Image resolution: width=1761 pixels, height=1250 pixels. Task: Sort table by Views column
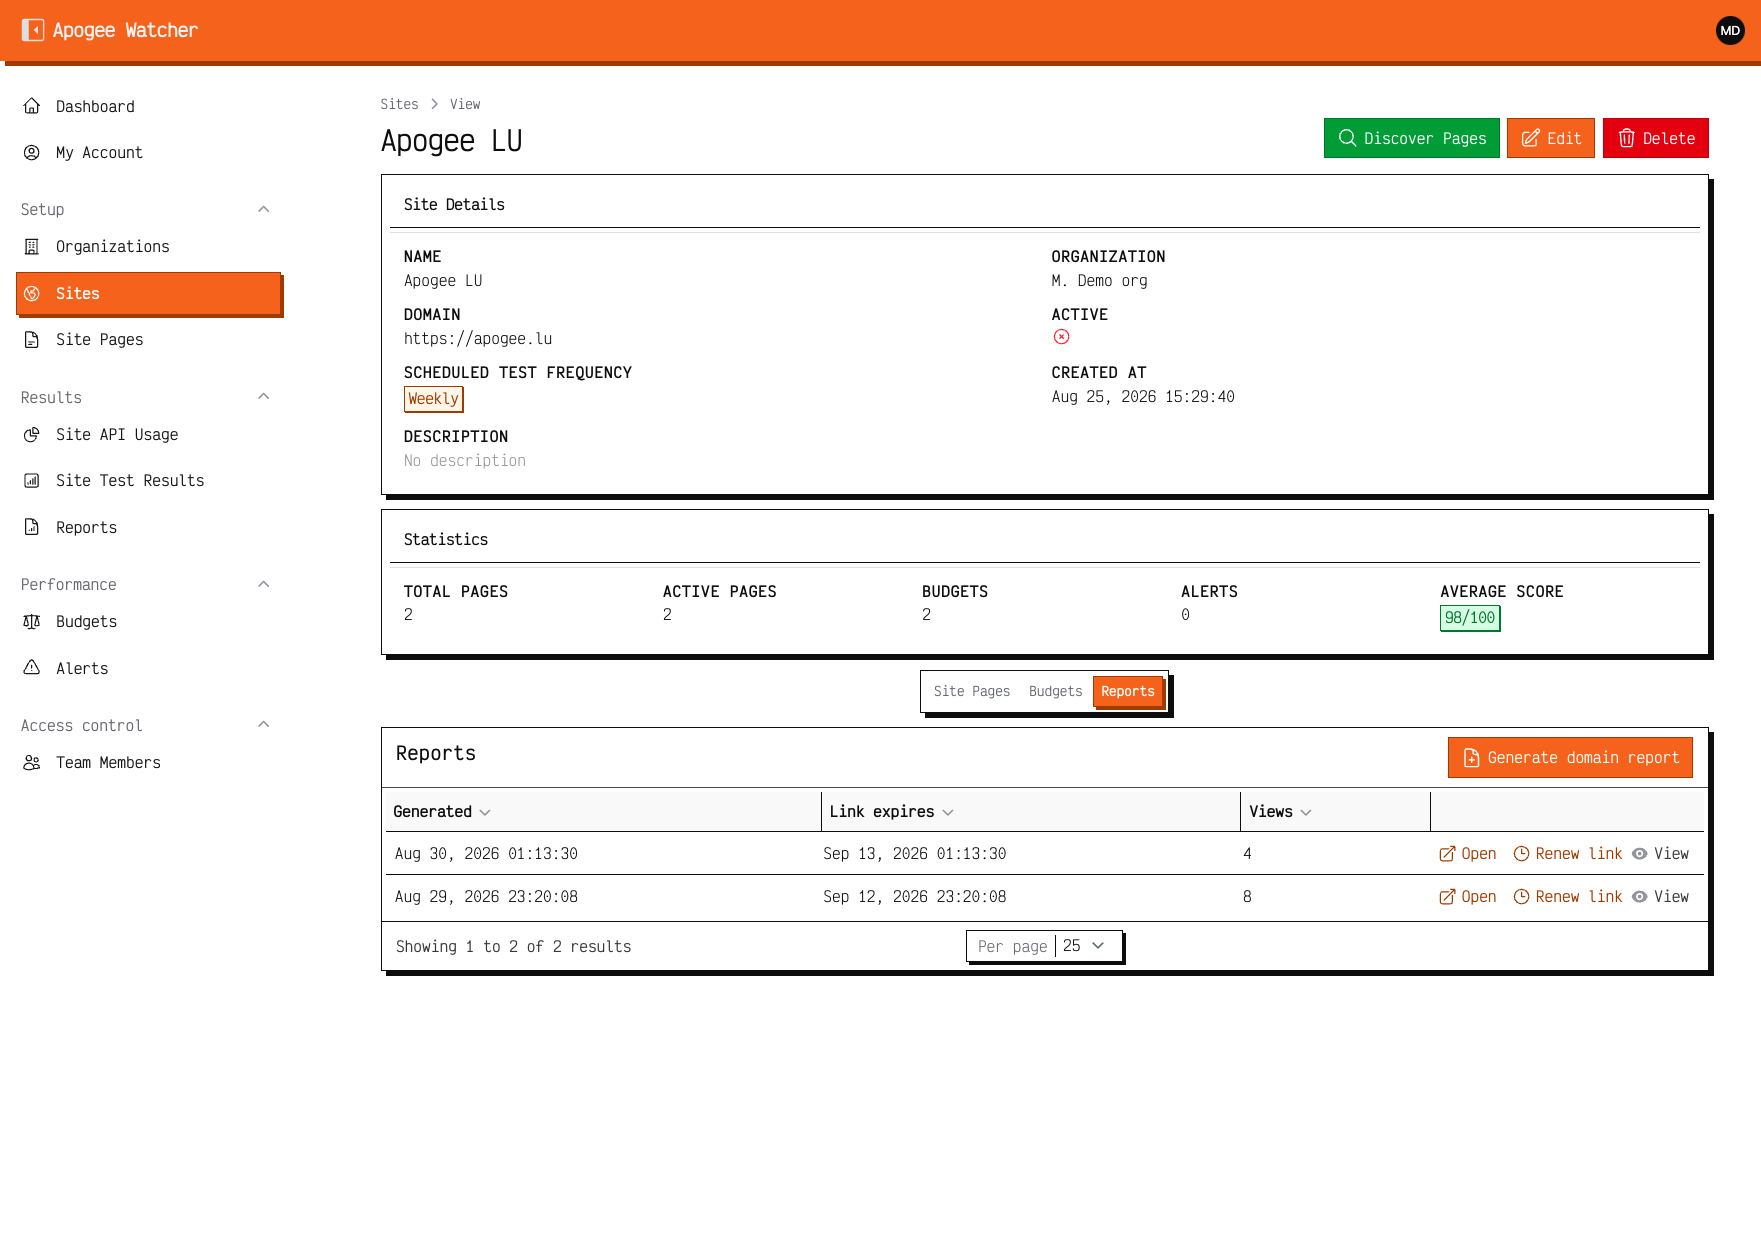[1280, 811]
